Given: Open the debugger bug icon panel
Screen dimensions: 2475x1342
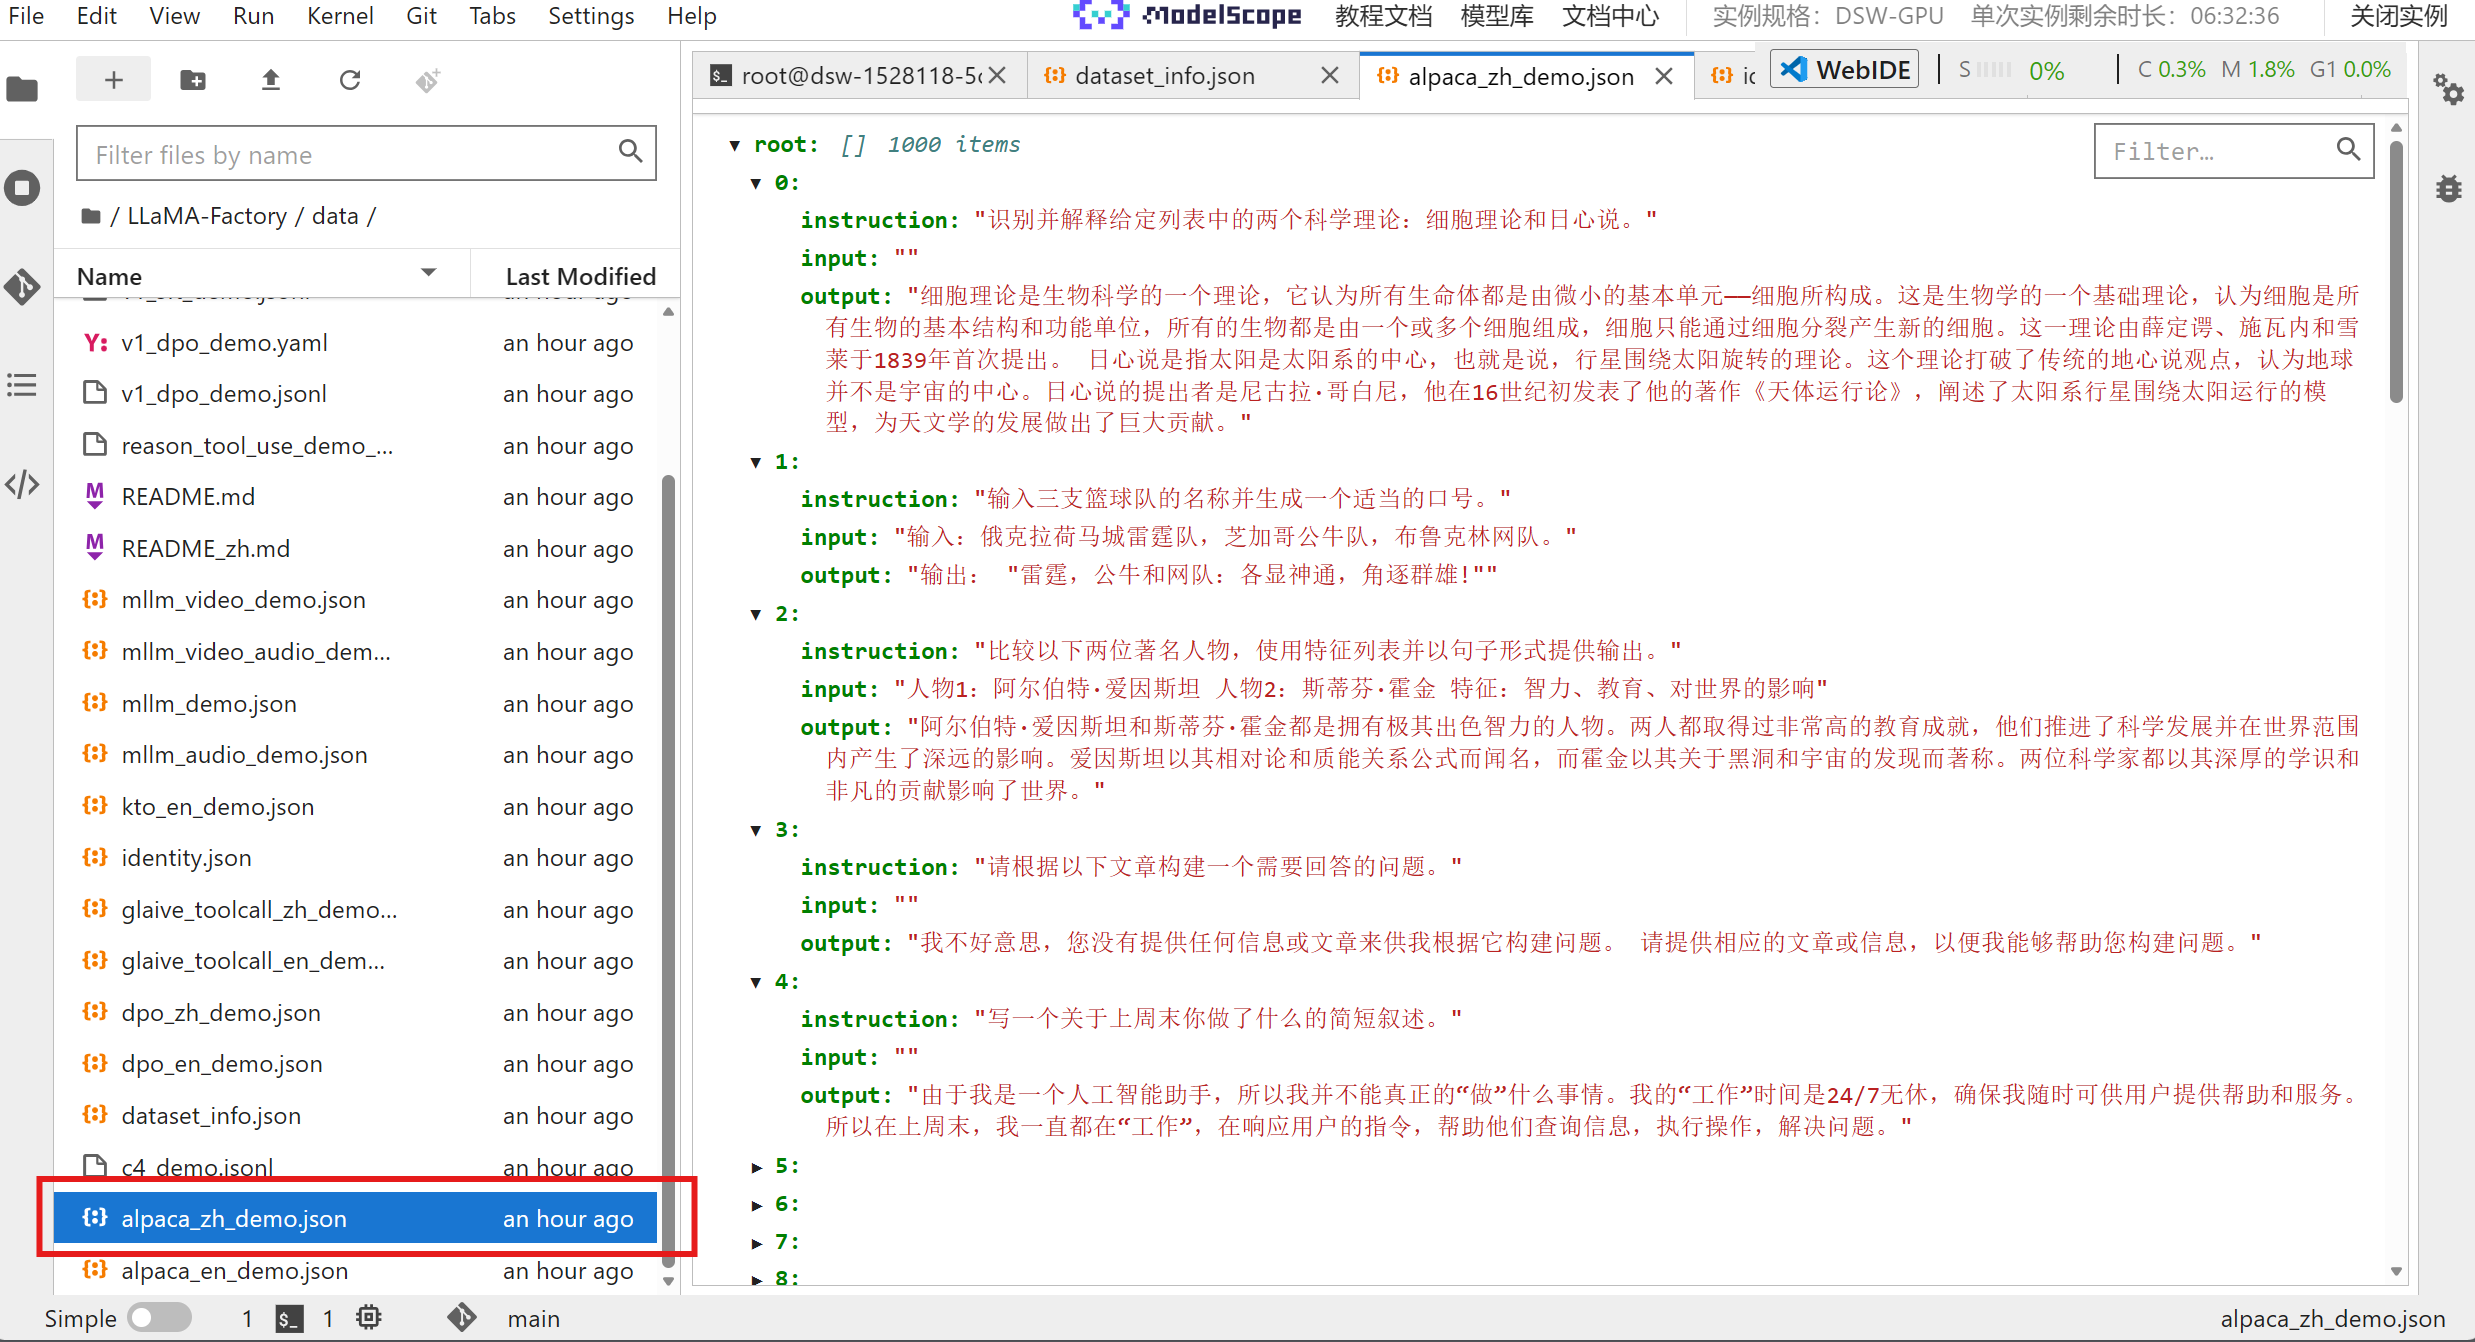Looking at the screenshot, I should click(2448, 188).
